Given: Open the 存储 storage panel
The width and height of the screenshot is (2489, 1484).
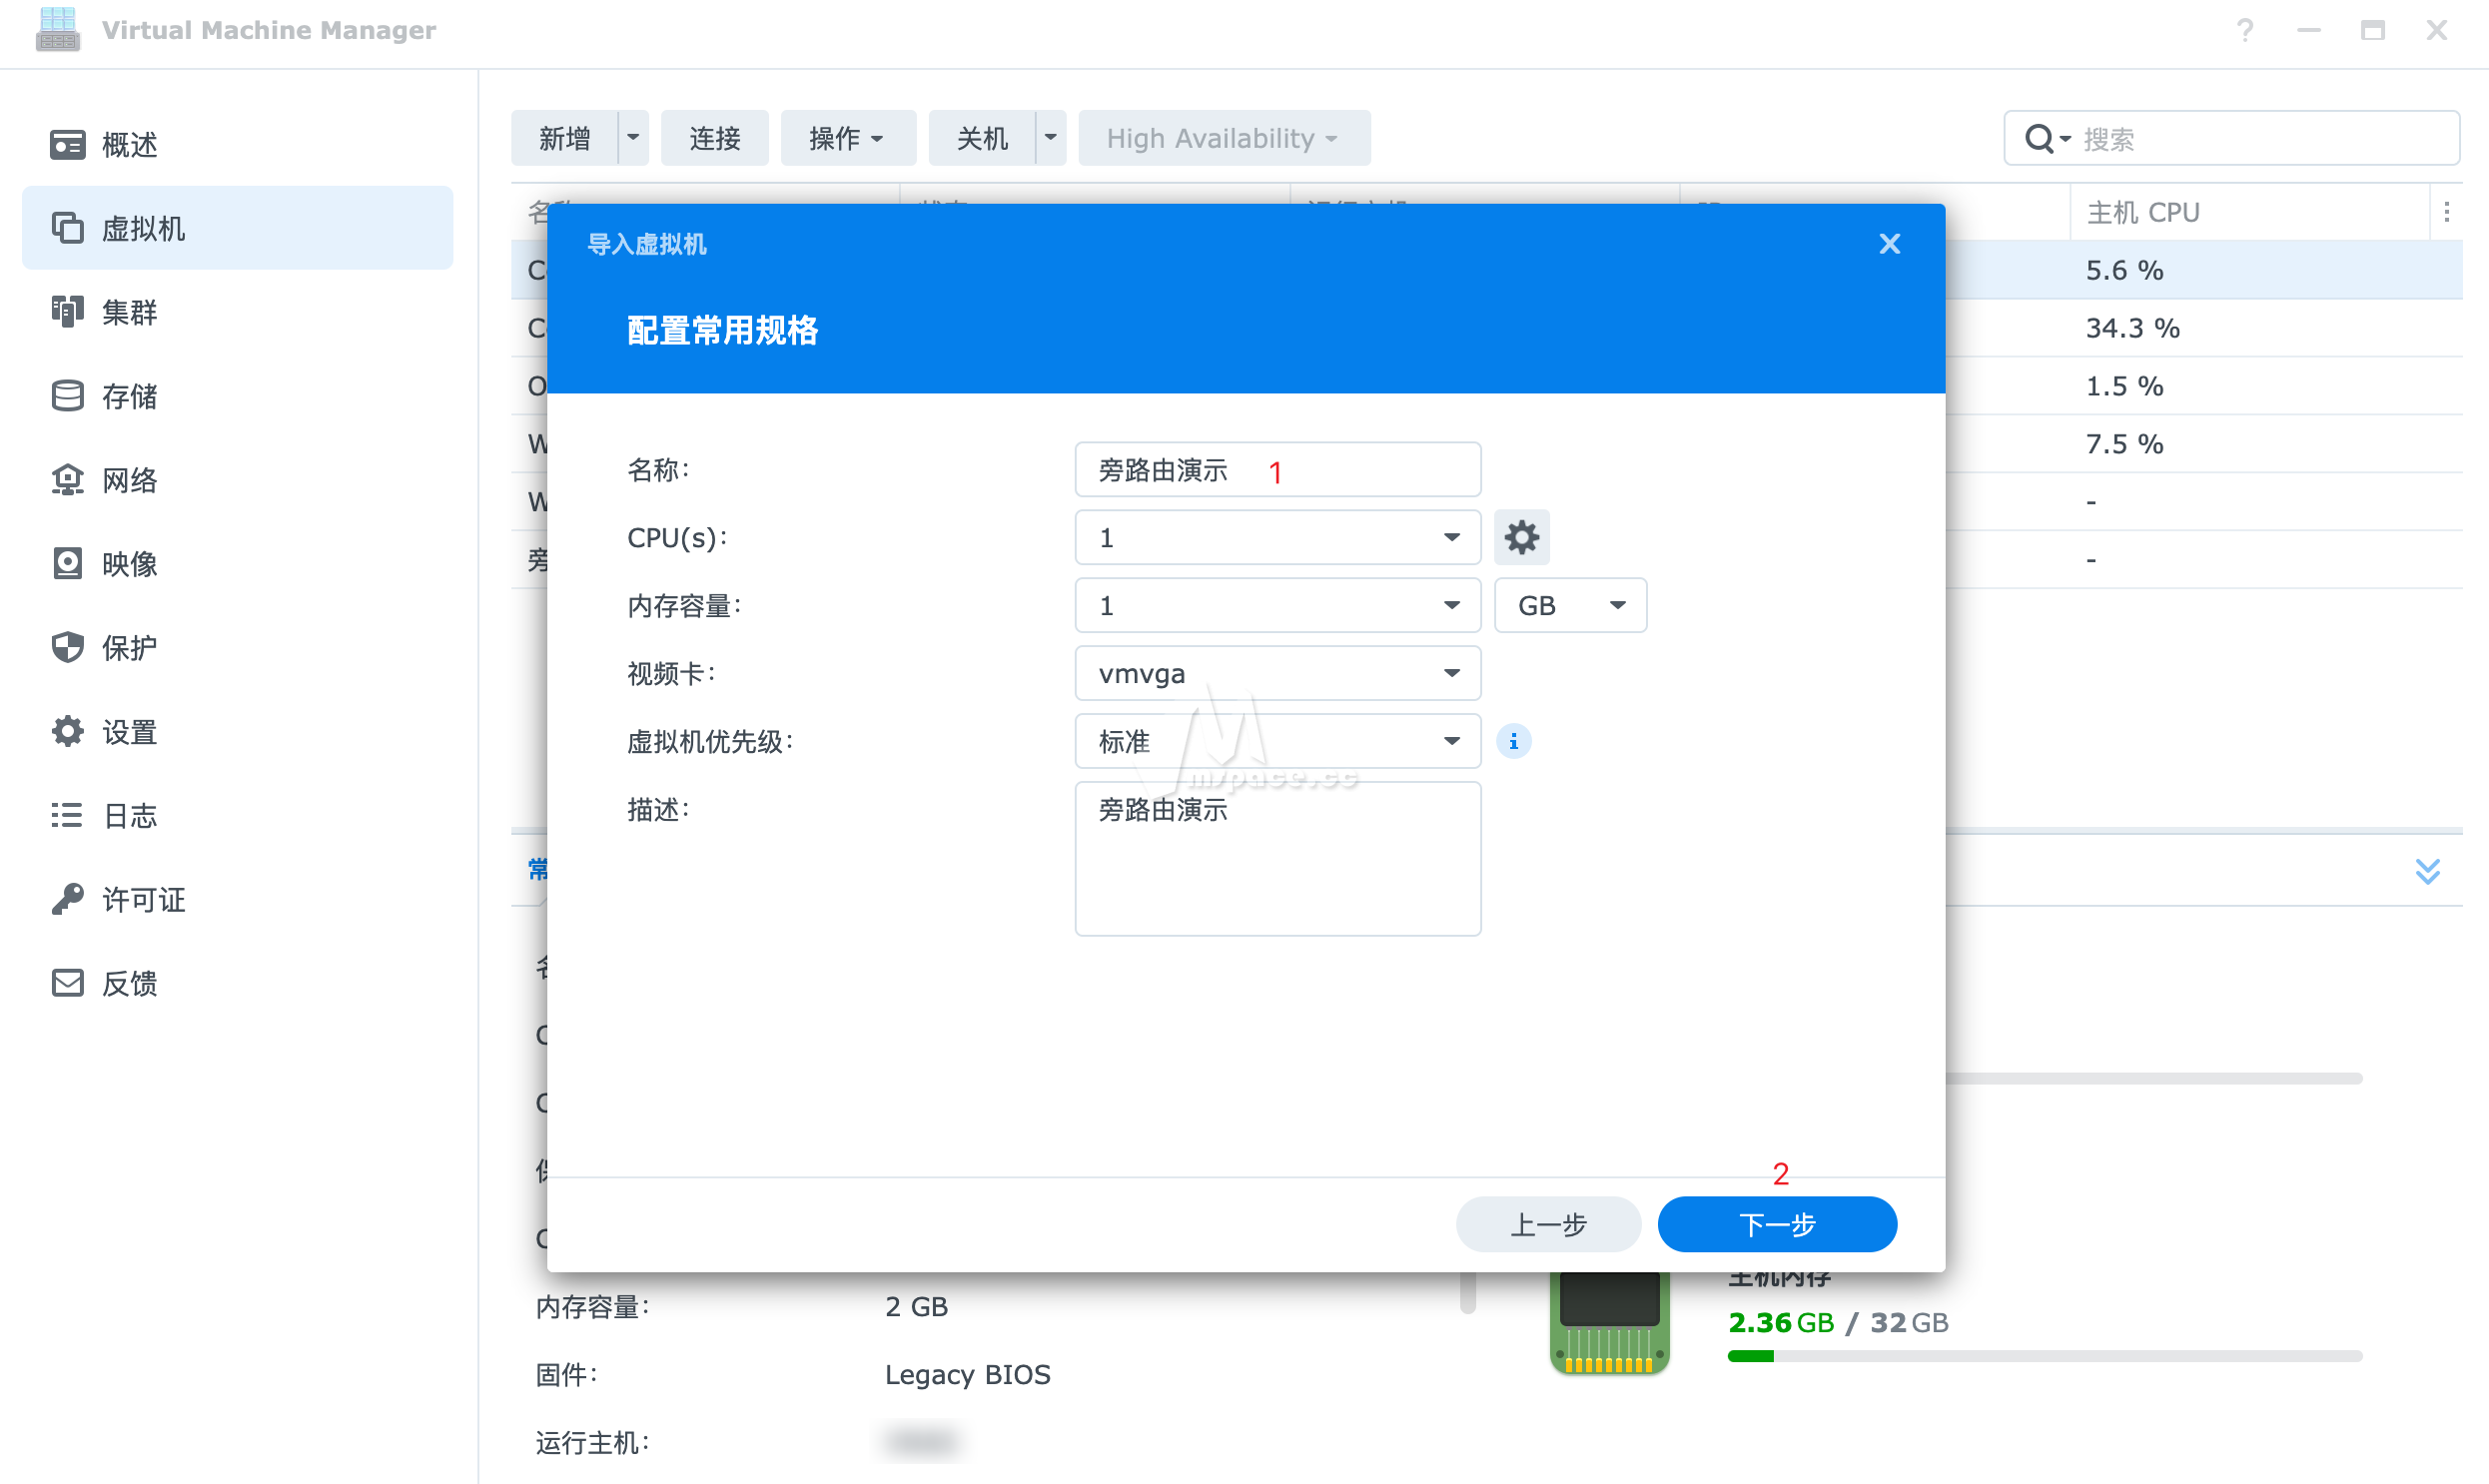Looking at the screenshot, I should 128,396.
